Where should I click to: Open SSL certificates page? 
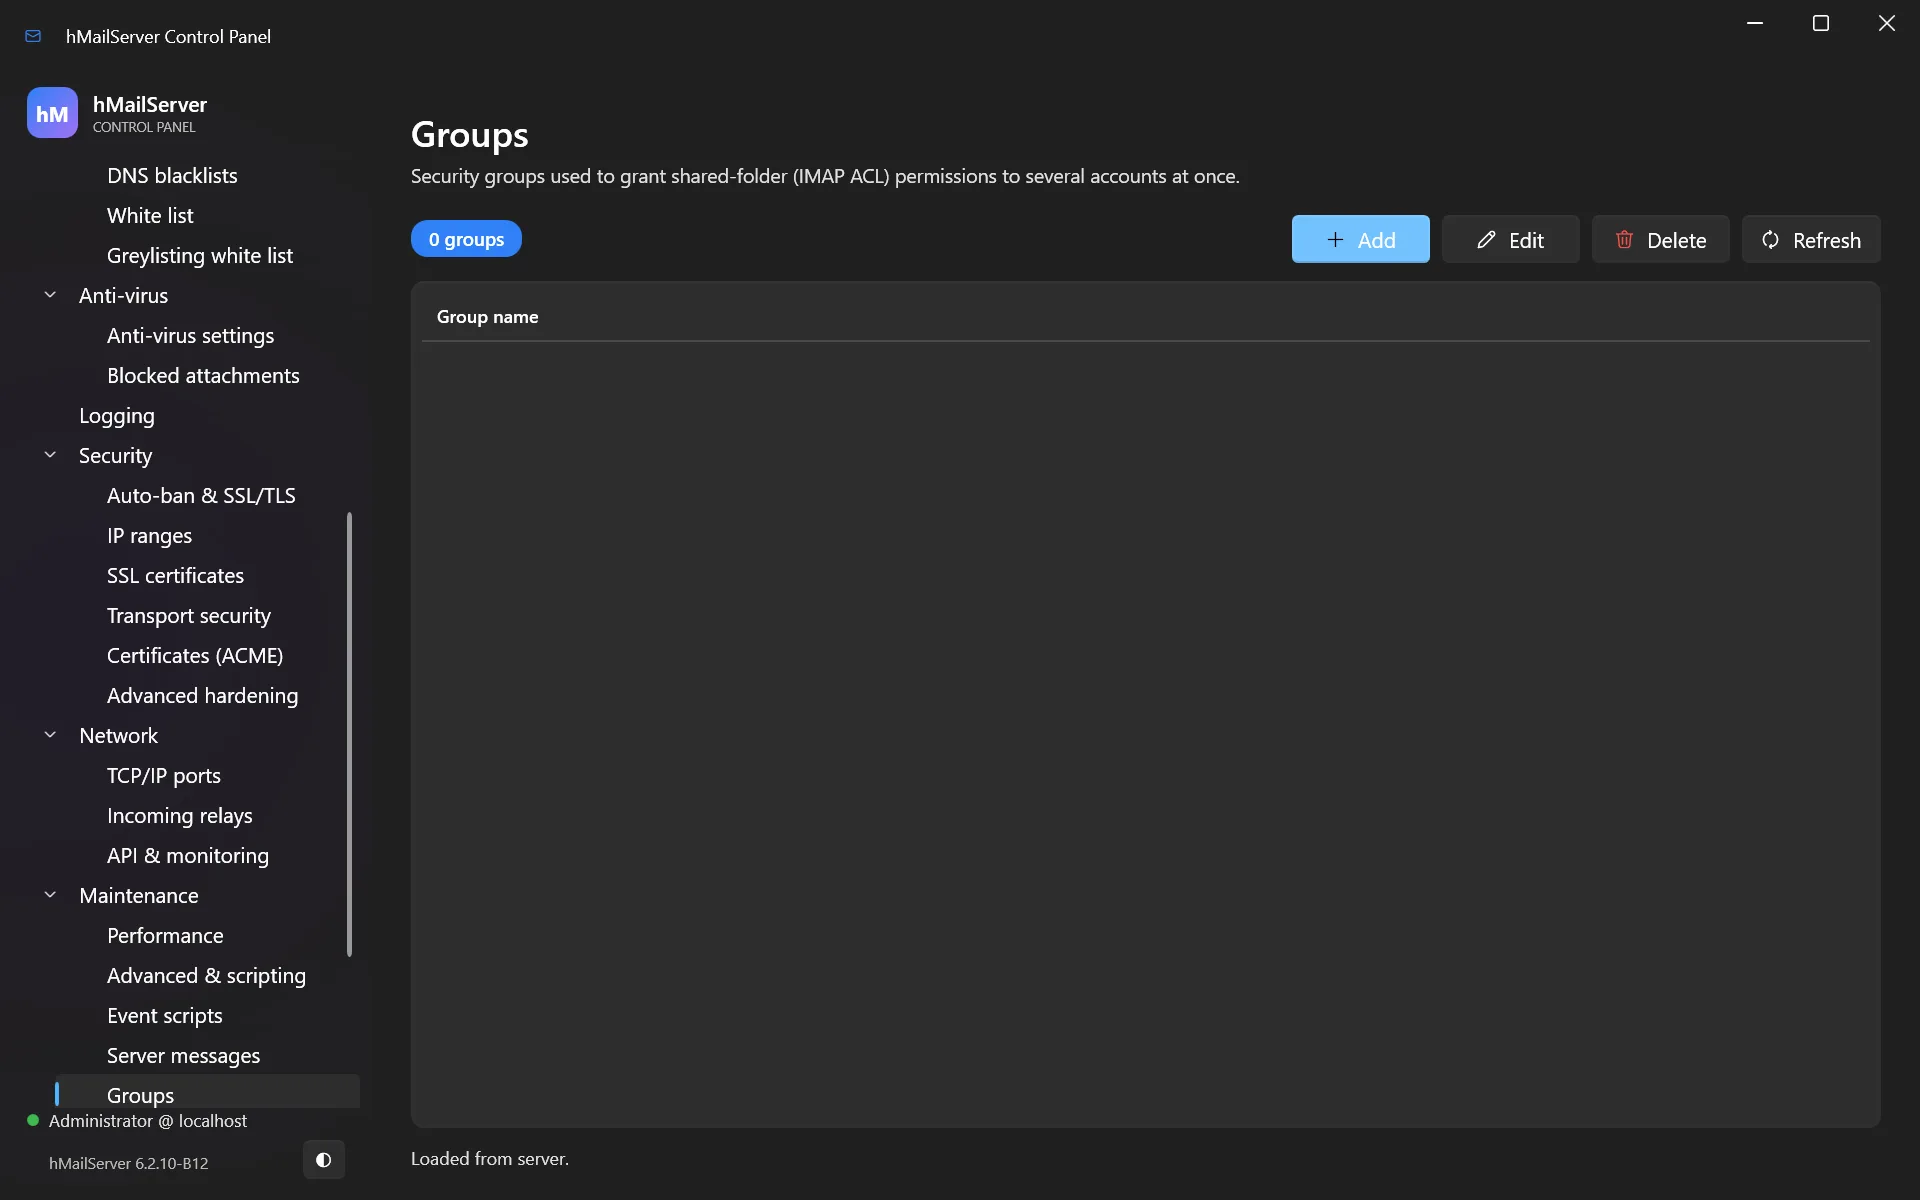(x=176, y=576)
